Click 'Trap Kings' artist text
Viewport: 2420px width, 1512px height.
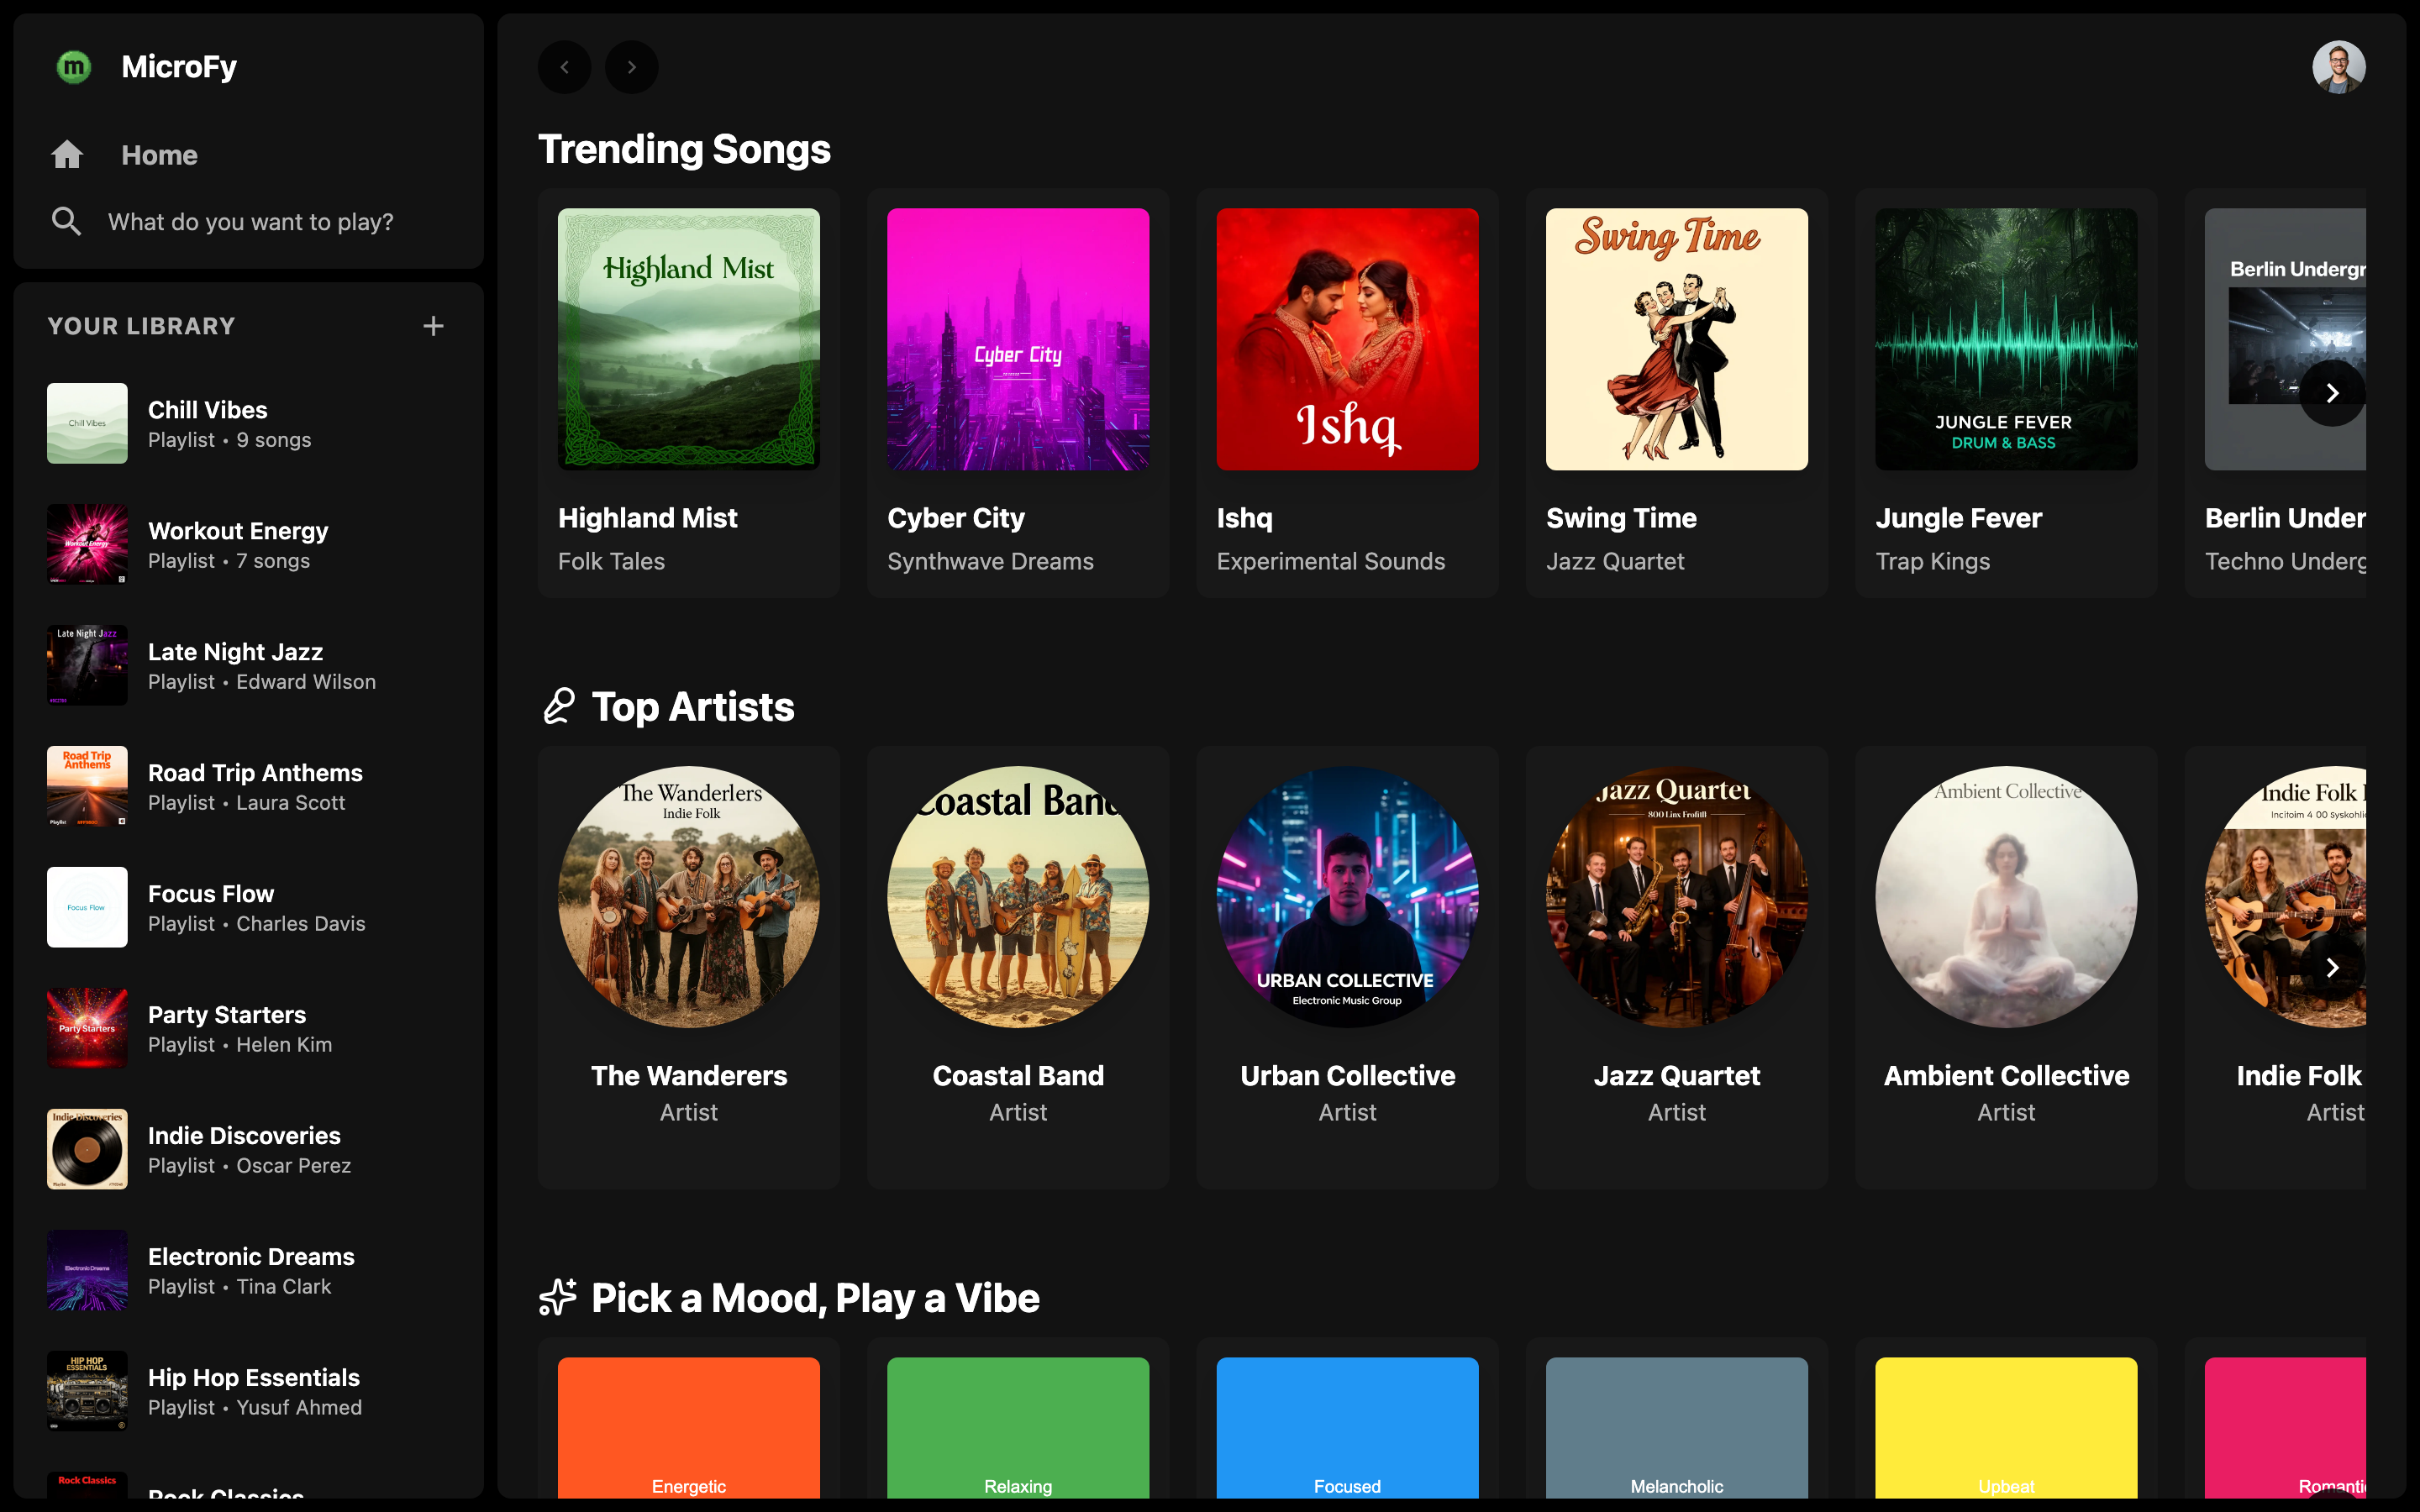[x=1932, y=561]
